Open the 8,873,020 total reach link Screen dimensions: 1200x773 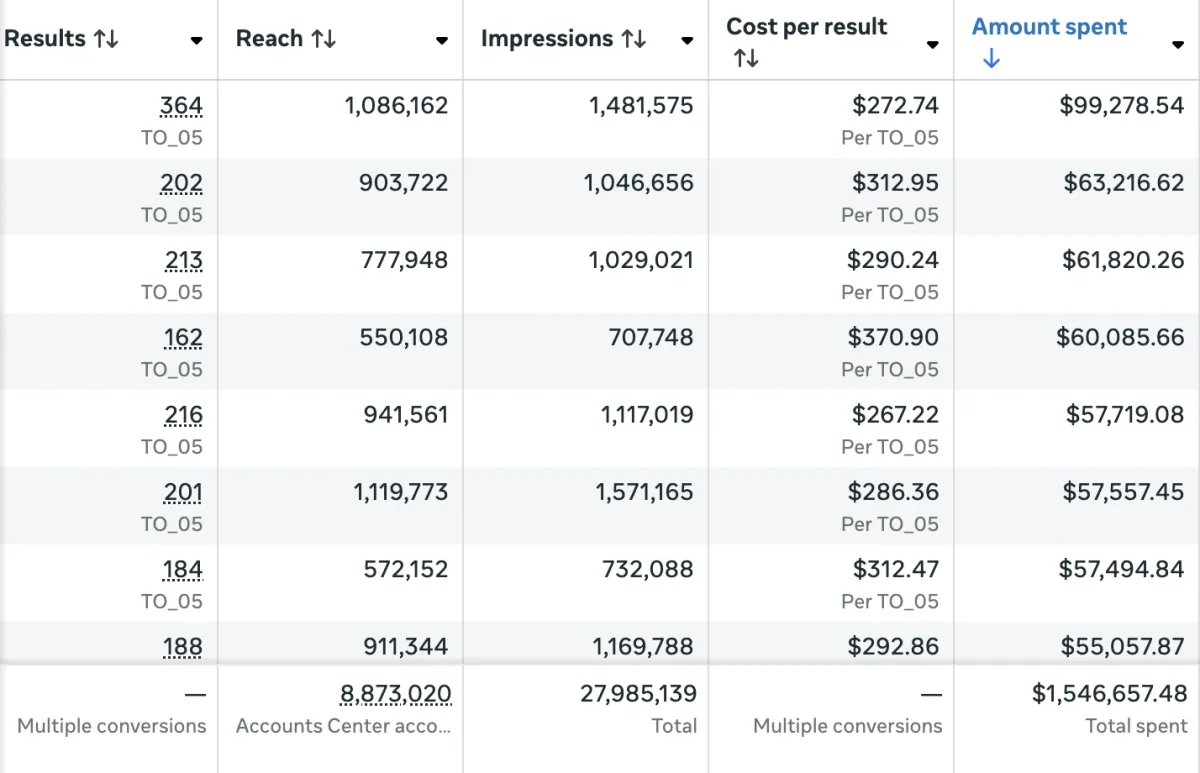(395, 694)
